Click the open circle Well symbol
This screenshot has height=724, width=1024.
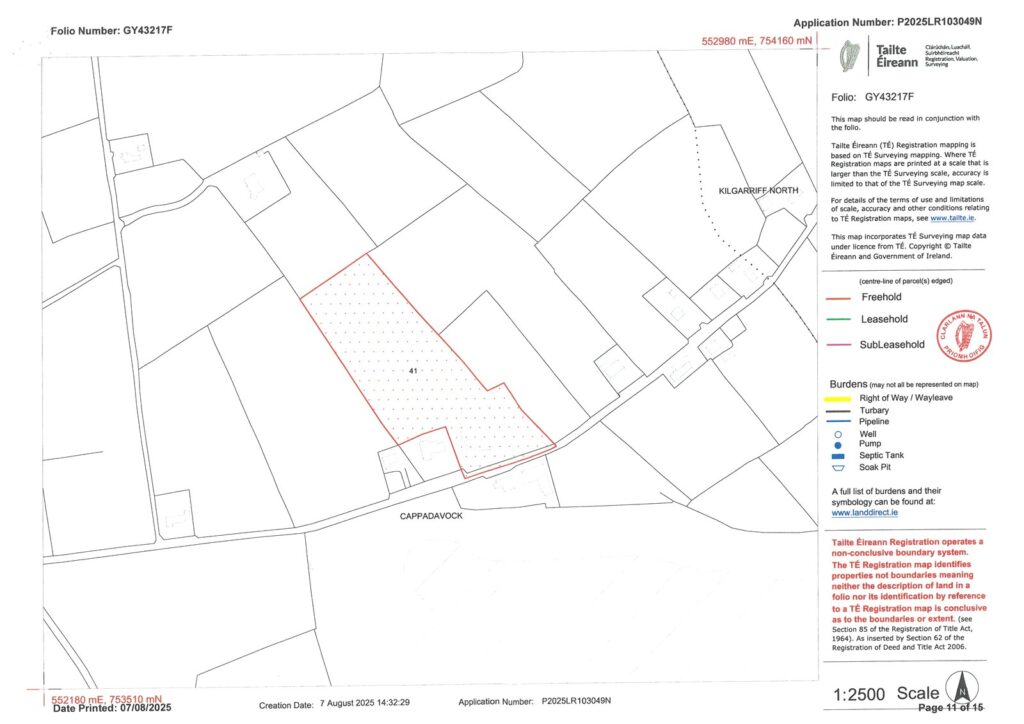click(x=839, y=435)
